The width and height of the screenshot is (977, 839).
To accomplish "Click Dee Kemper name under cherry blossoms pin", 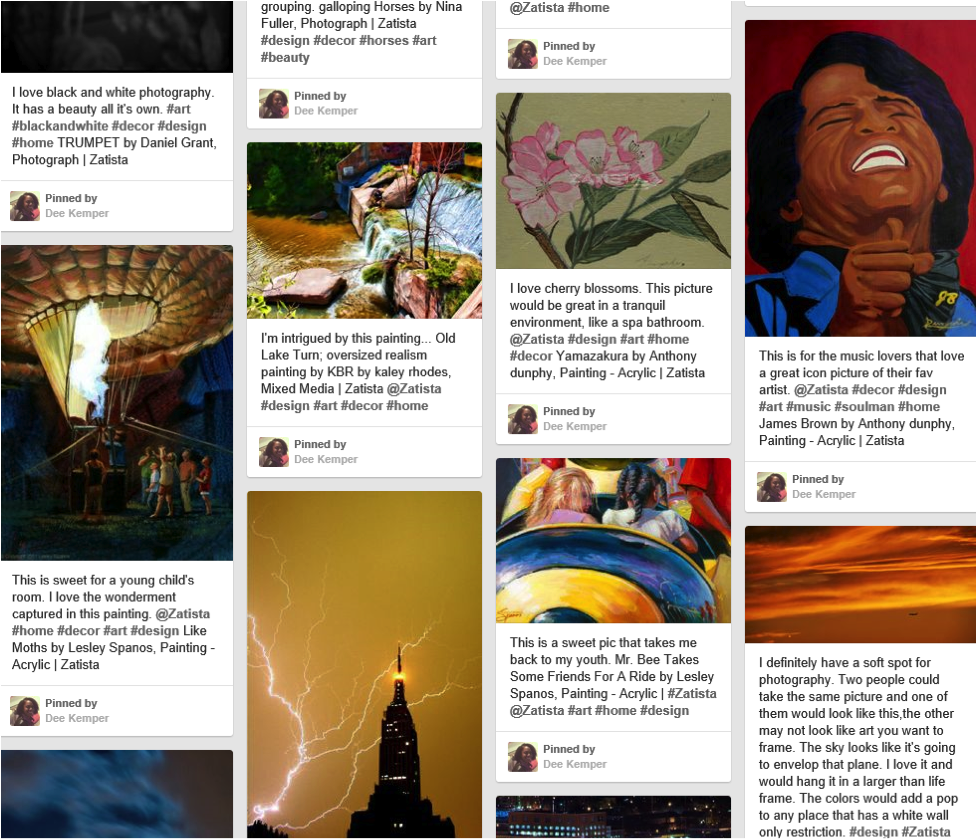I will pos(574,427).
